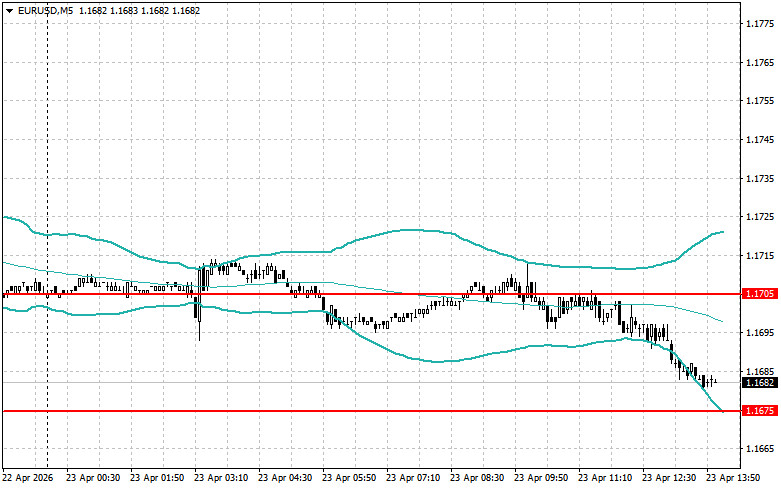Click the 1.1745 price scale value

[760, 139]
